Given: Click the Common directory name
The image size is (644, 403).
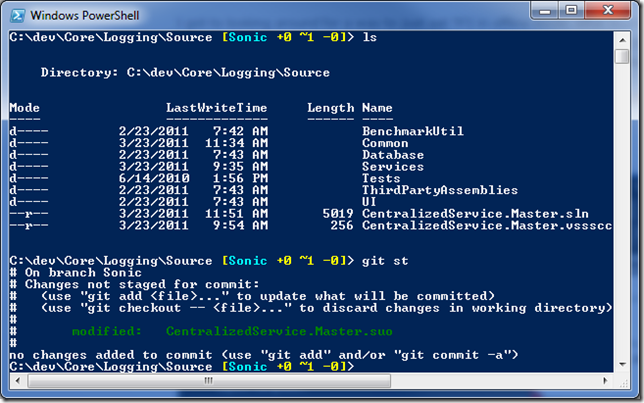Looking at the screenshot, I should point(385,143).
